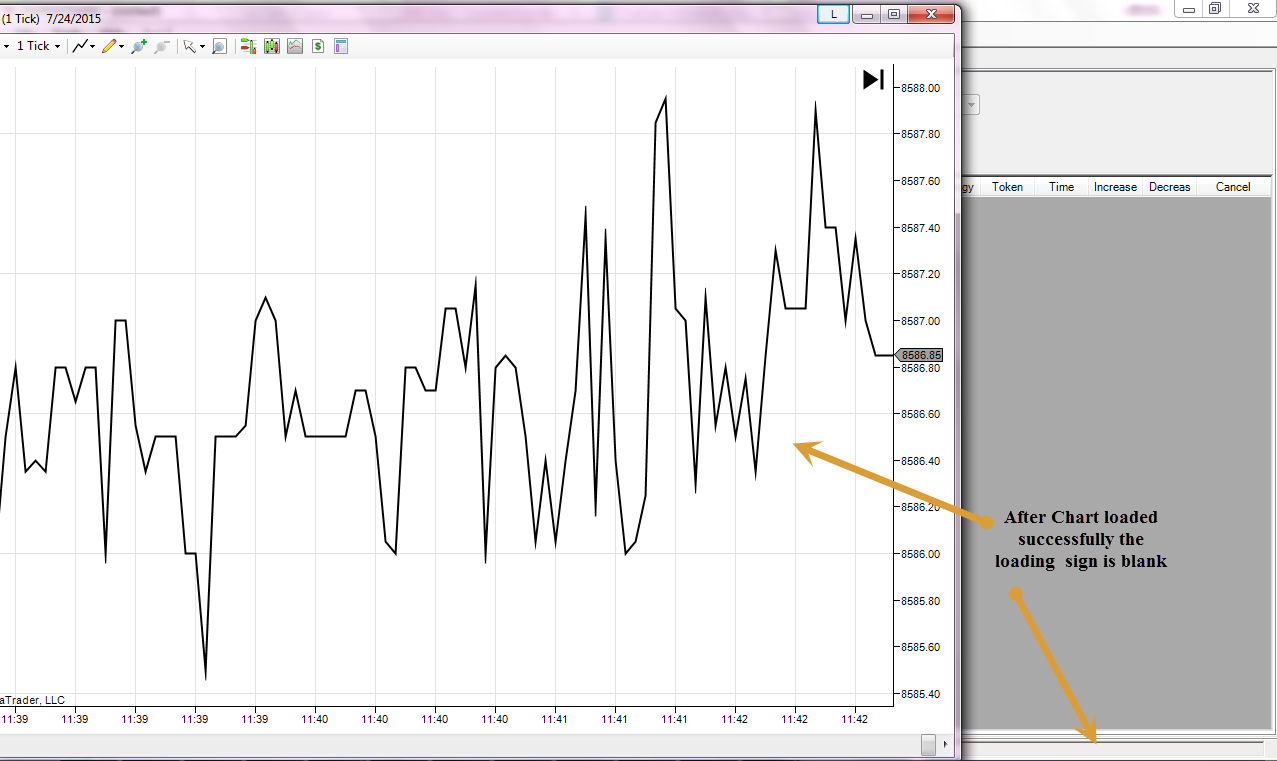Sort by the Increase column header

(x=1115, y=187)
